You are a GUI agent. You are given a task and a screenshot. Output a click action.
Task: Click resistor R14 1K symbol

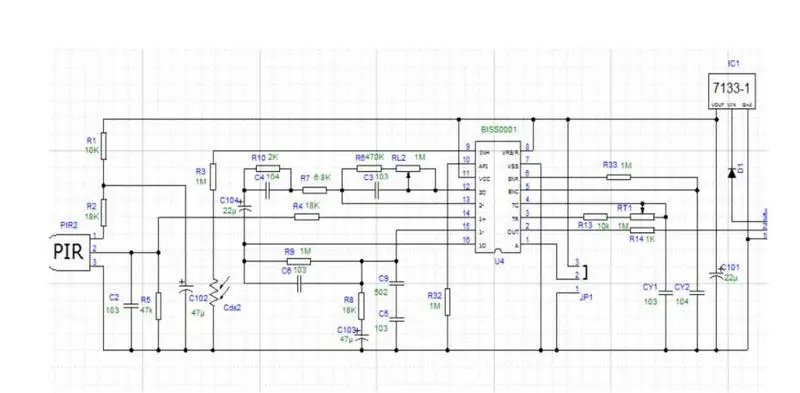pyautogui.click(x=642, y=230)
